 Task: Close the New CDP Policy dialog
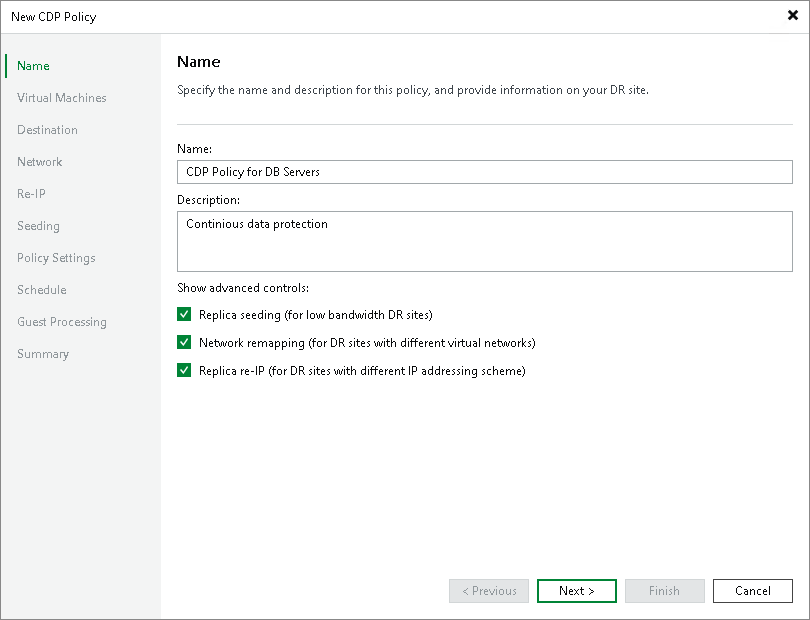792,16
